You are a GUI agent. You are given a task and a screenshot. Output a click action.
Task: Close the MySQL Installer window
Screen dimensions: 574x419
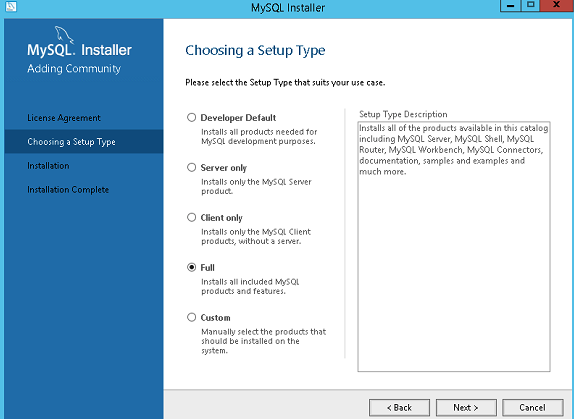click(556, 5)
